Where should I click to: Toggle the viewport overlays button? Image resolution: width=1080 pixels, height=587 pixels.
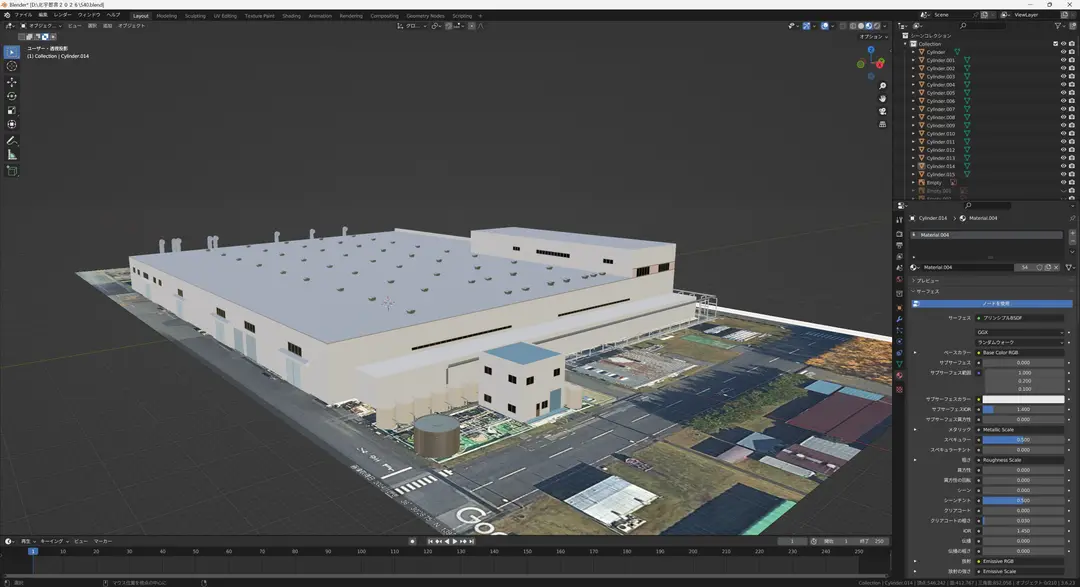[824, 26]
